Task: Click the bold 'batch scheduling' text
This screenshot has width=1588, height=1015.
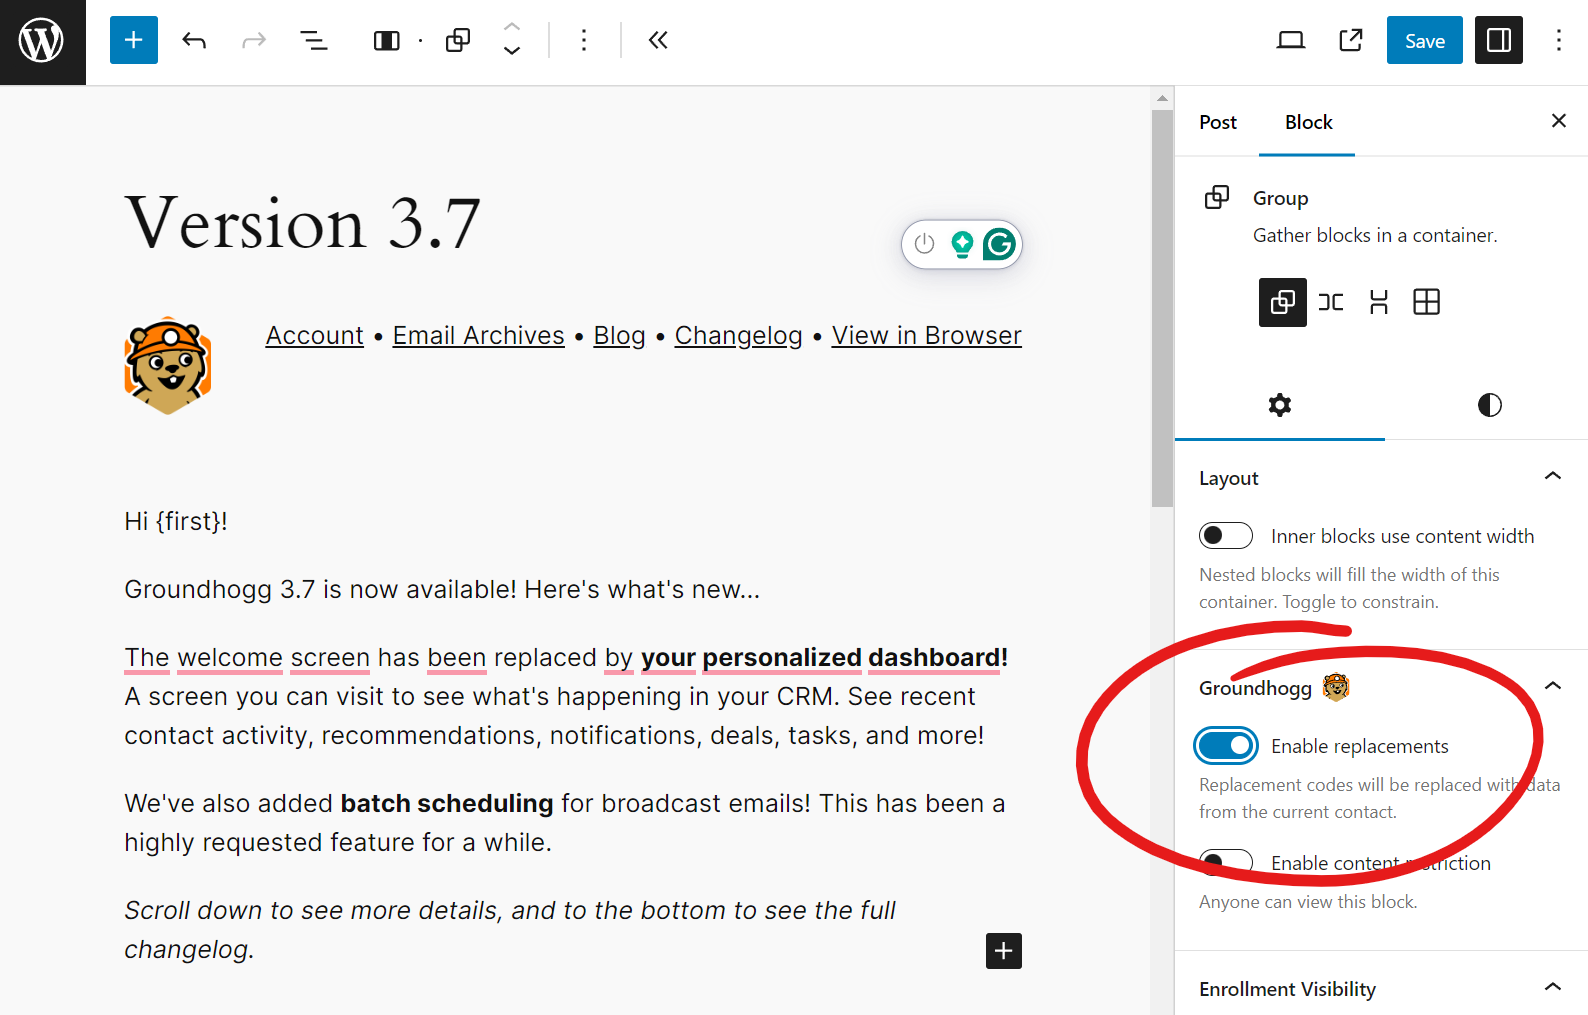Action: (x=446, y=804)
